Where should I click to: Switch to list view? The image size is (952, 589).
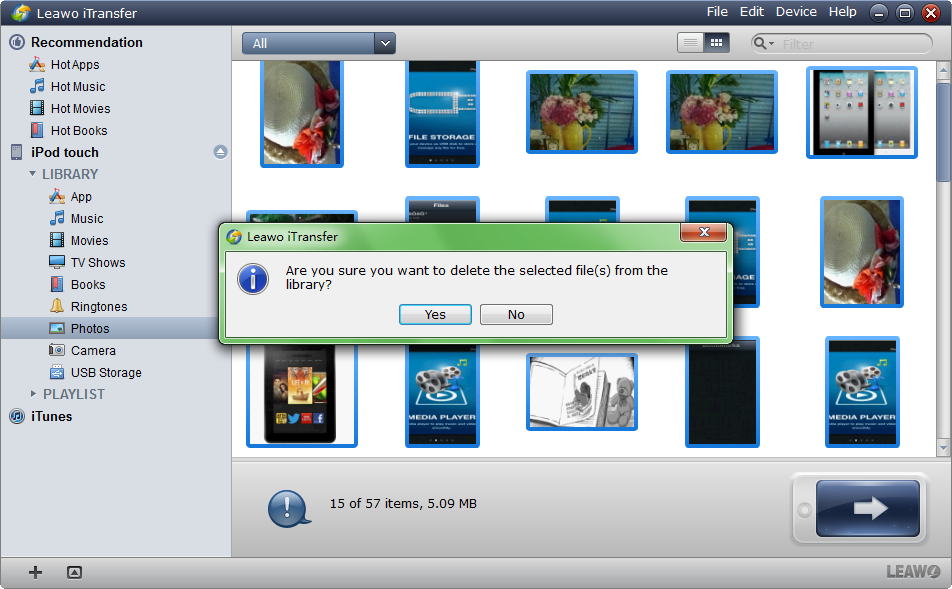(x=690, y=43)
